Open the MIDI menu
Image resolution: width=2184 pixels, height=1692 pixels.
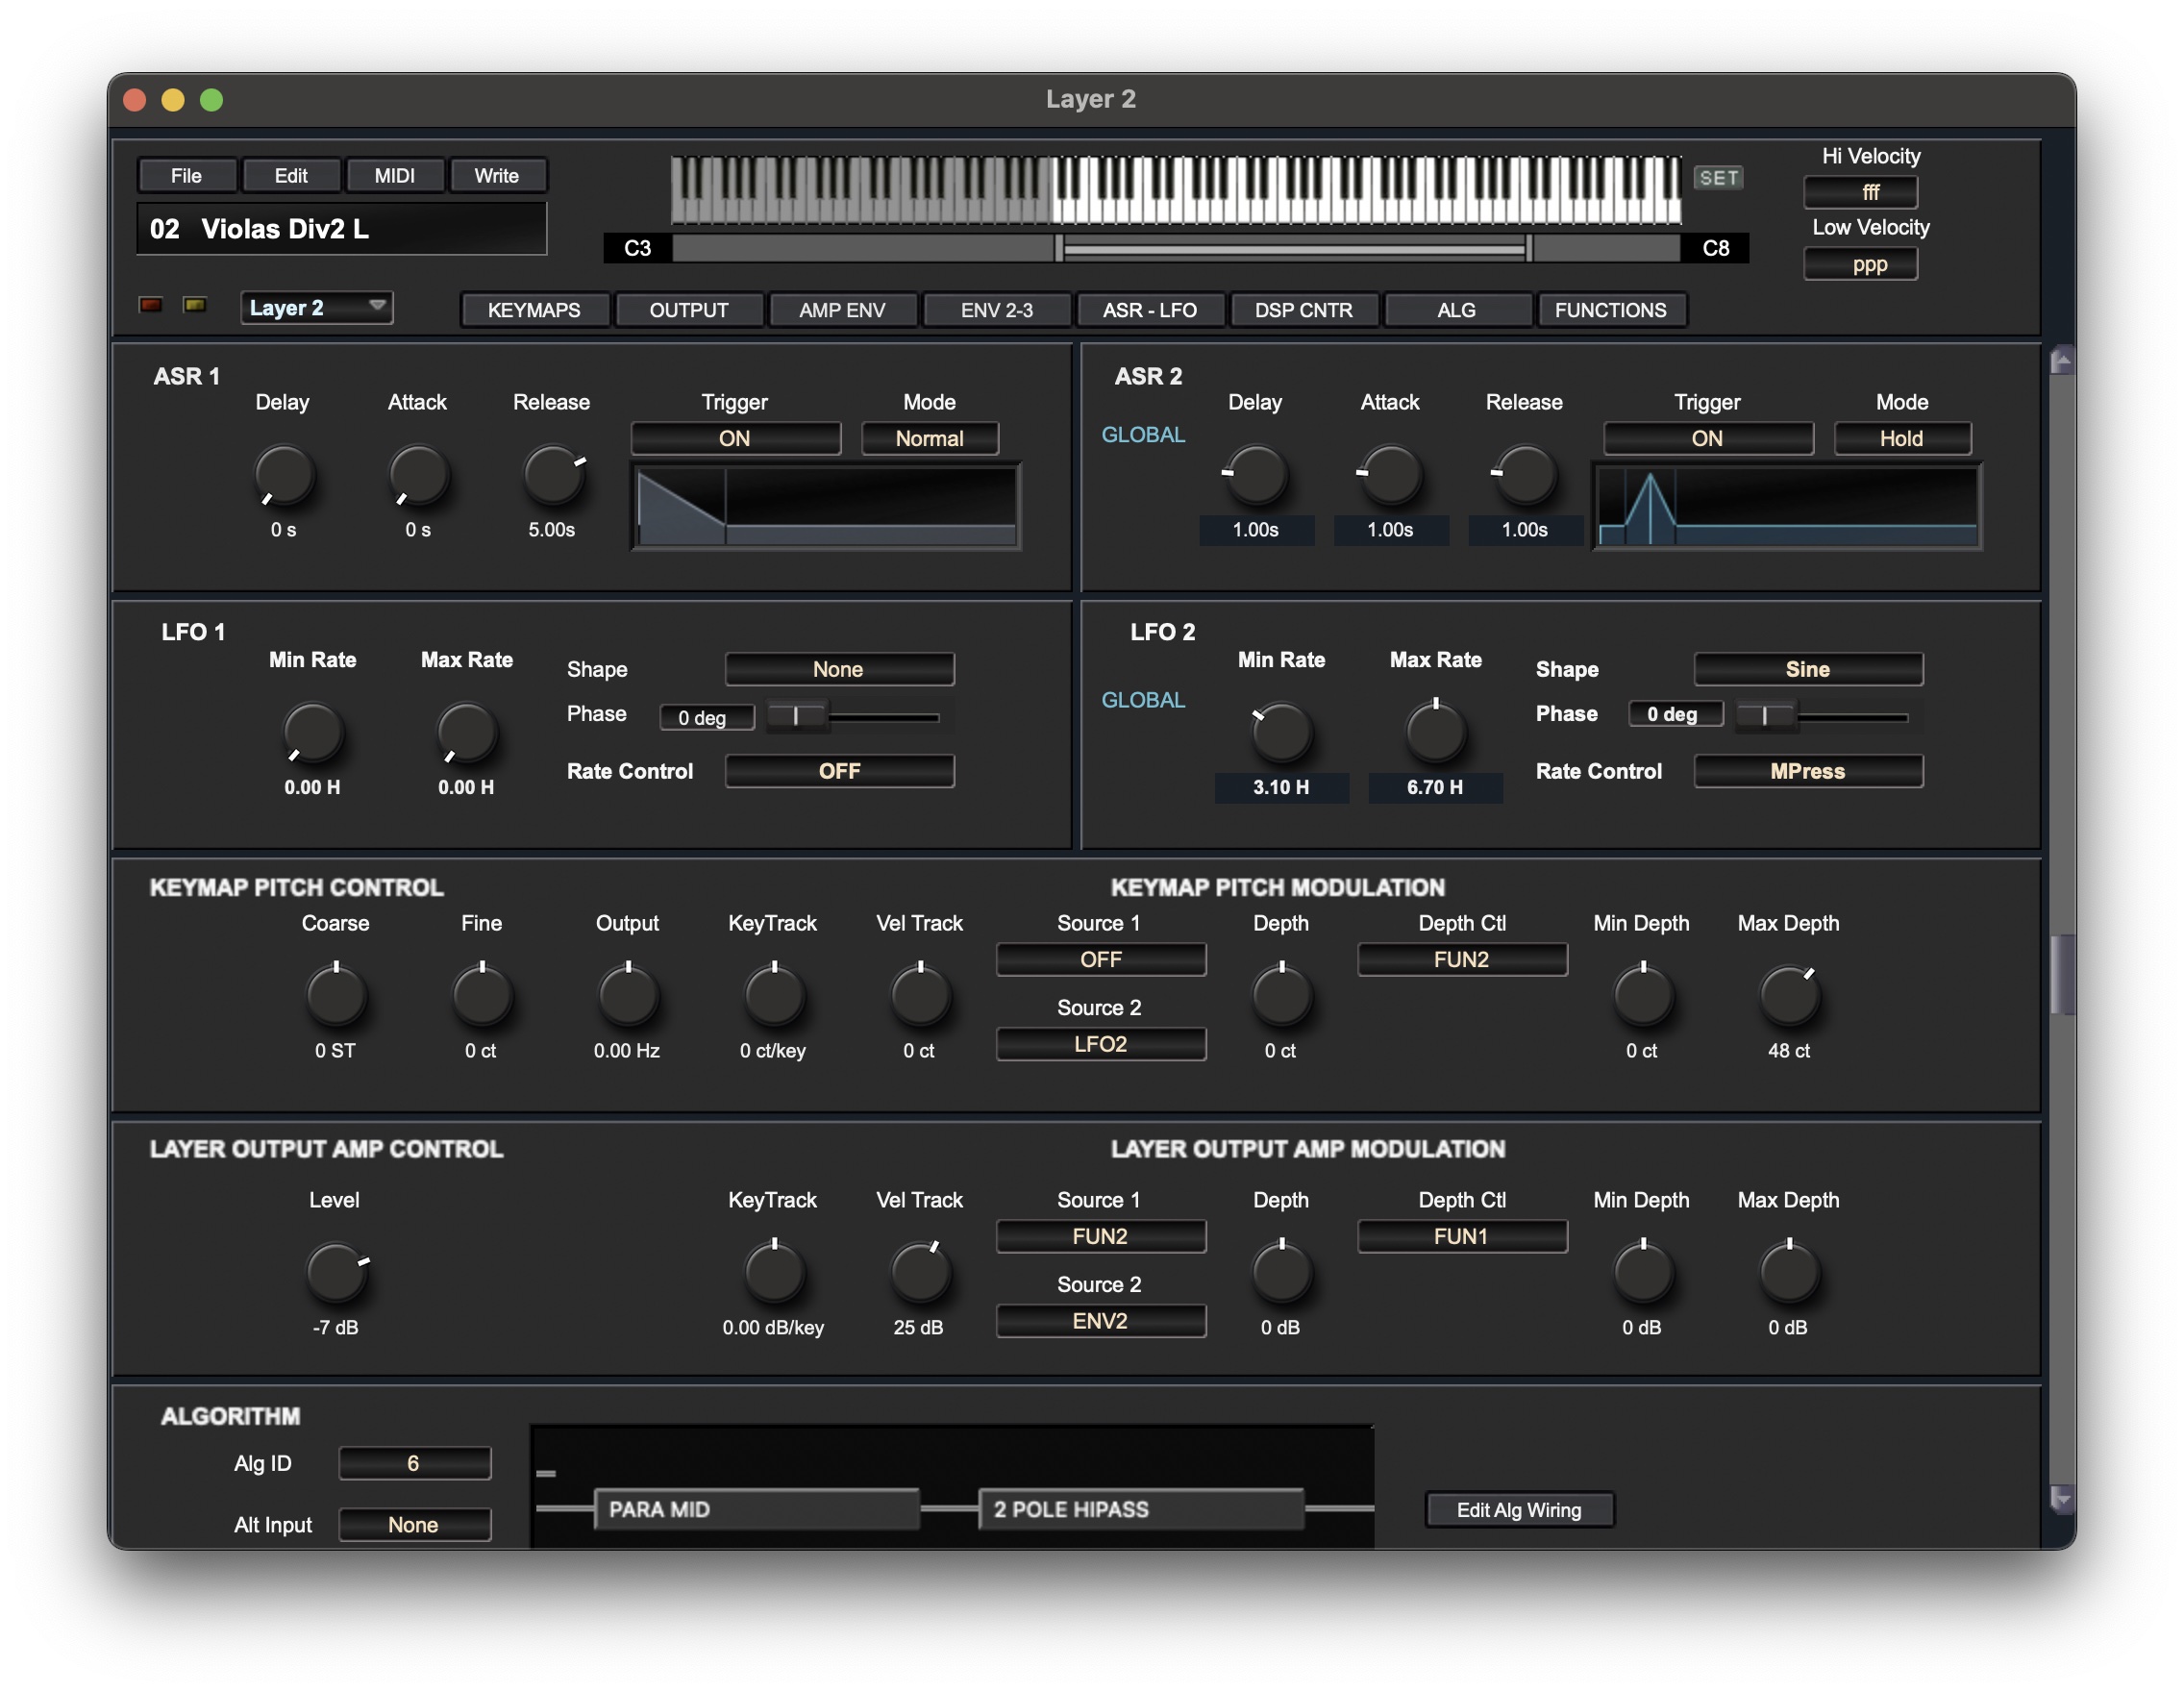pos(394,176)
